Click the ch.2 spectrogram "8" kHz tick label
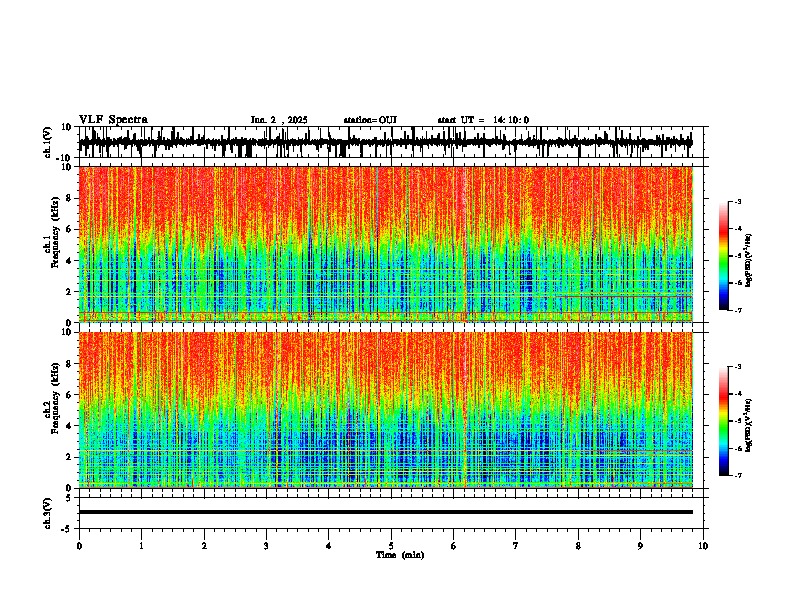The height and width of the screenshot is (612, 792). pos(69,364)
